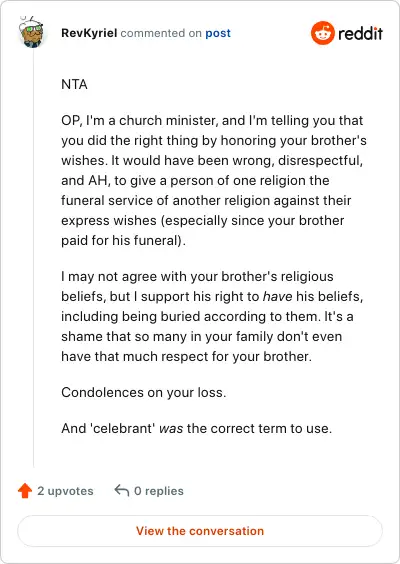The height and width of the screenshot is (564, 400).
Task: Click the "commented on" gray text
Action: 161,33
